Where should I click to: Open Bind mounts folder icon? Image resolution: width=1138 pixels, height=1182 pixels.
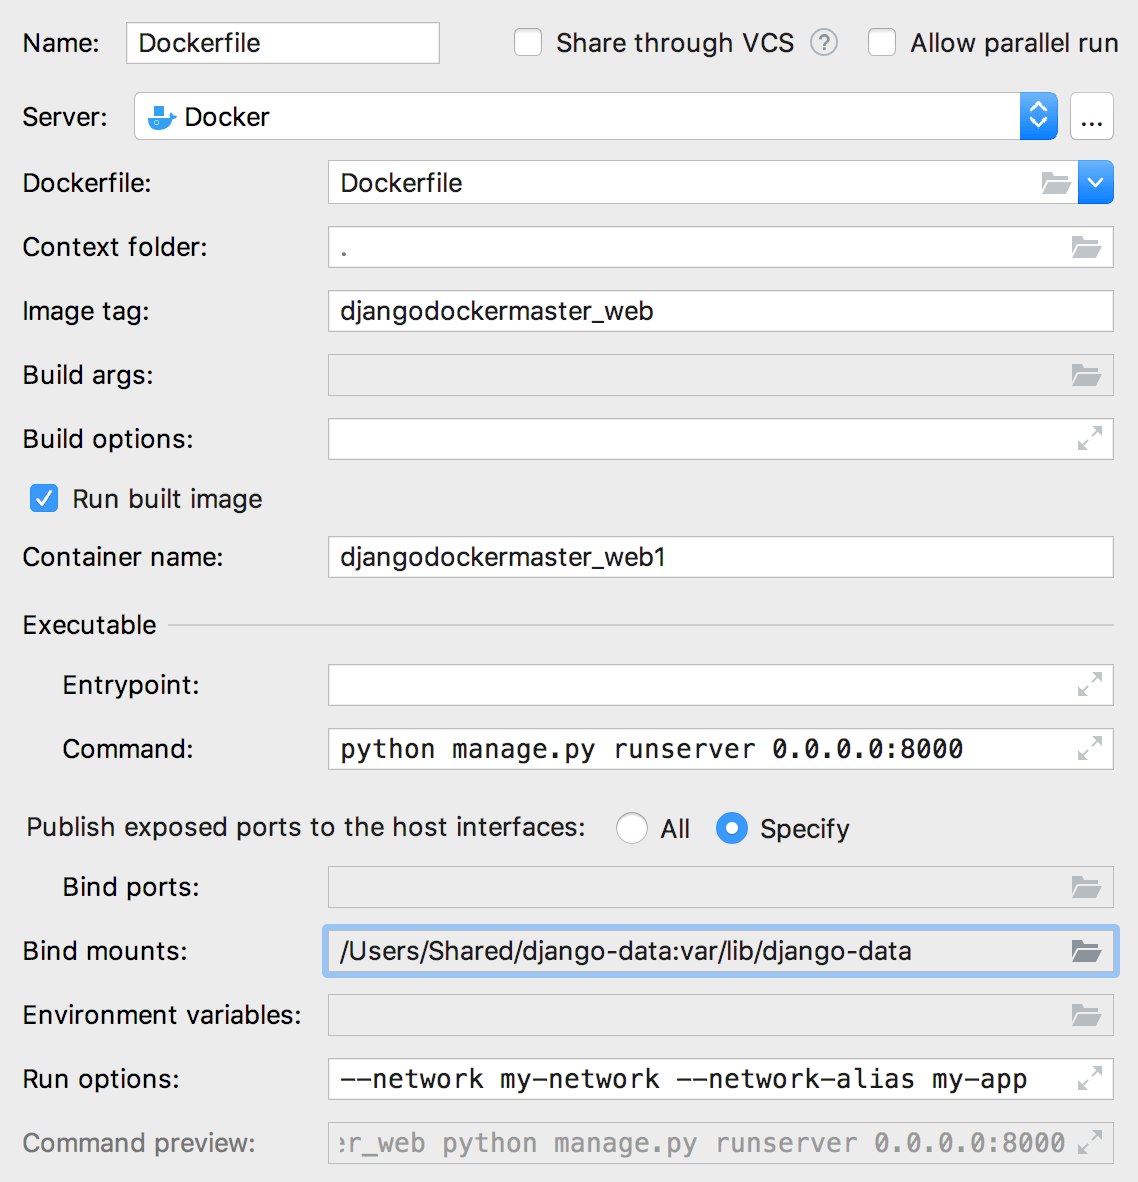tap(1086, 951)
